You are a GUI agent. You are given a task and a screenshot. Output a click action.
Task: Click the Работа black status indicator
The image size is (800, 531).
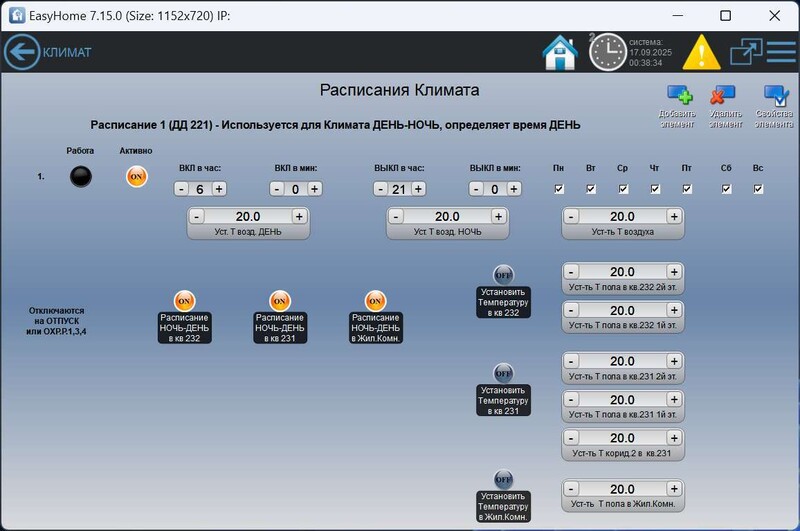click(80, 177)
